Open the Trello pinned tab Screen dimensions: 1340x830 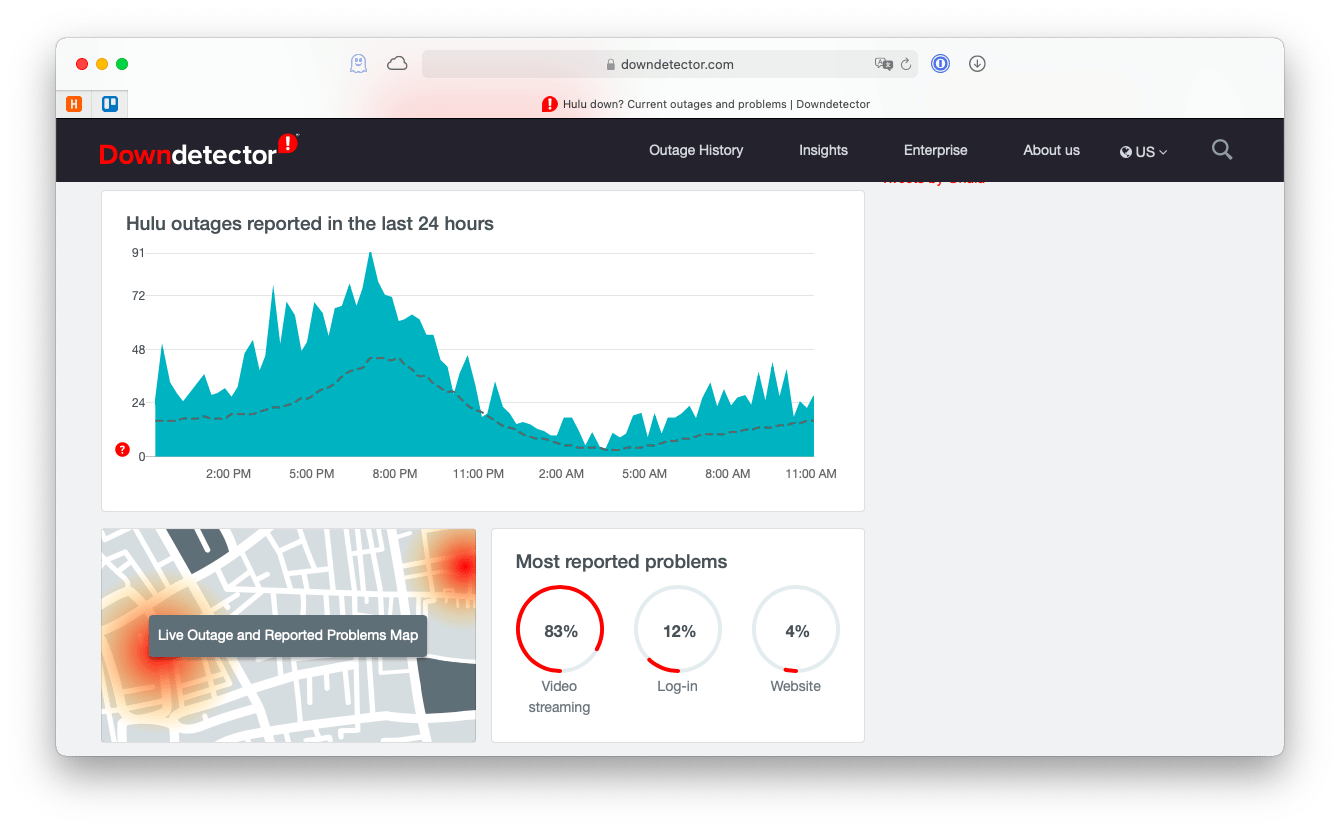pyautogui.click(x=110, y=103)
